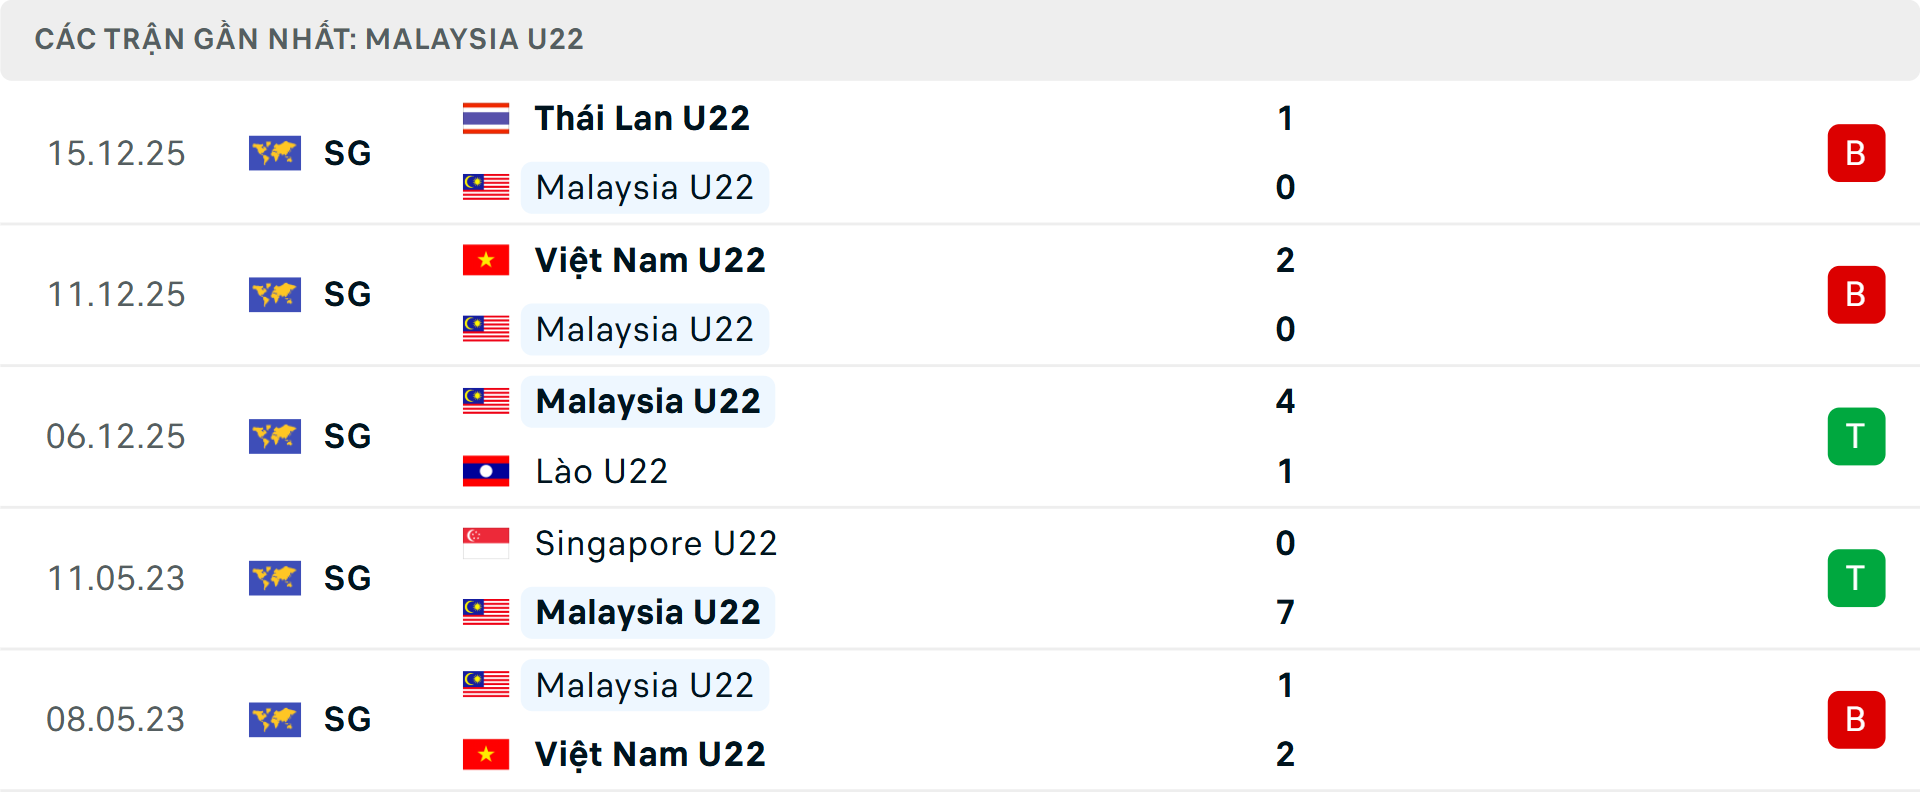
Task: Click the green T badge for the Laos match
Action: [1856, 436]
